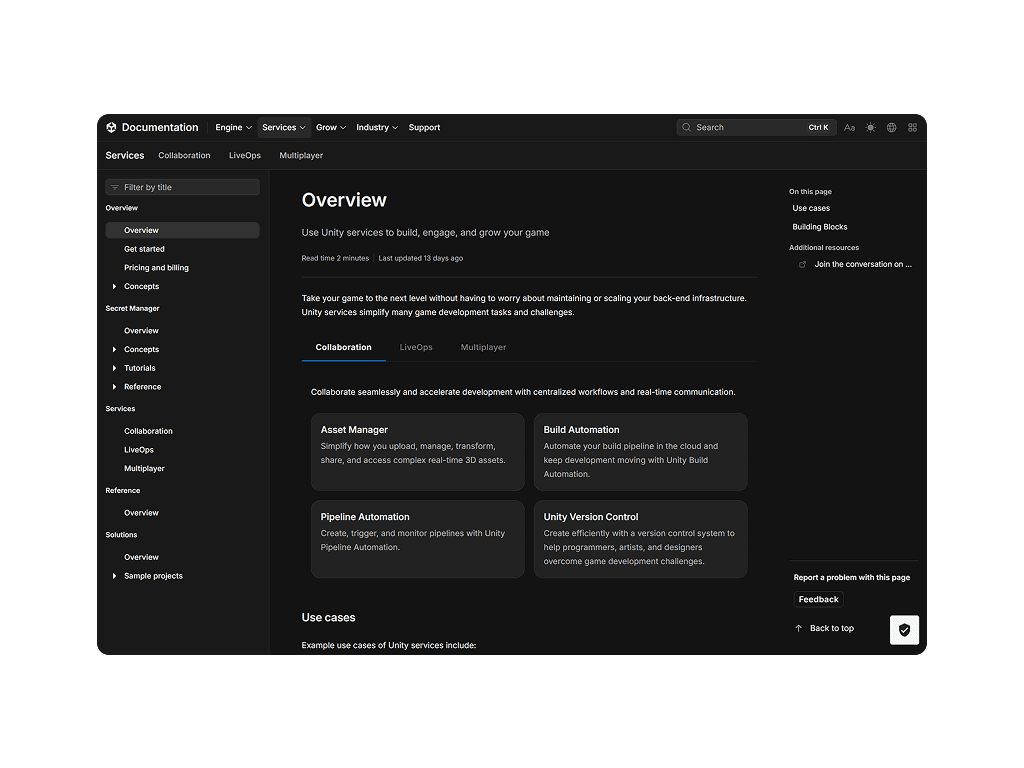Open the Industry dropdown menu
Viewport: 1024px width, 768px height.
377,127
